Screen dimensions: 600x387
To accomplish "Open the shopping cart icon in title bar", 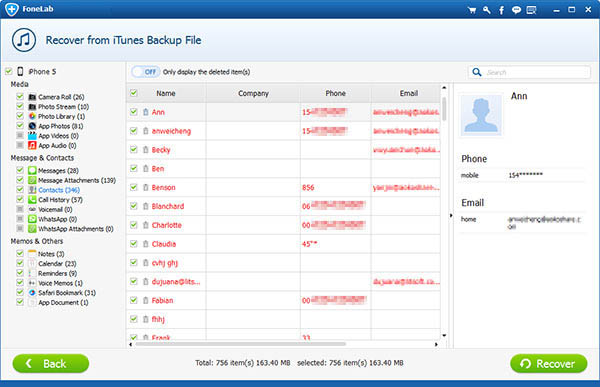I will point(472,10).
